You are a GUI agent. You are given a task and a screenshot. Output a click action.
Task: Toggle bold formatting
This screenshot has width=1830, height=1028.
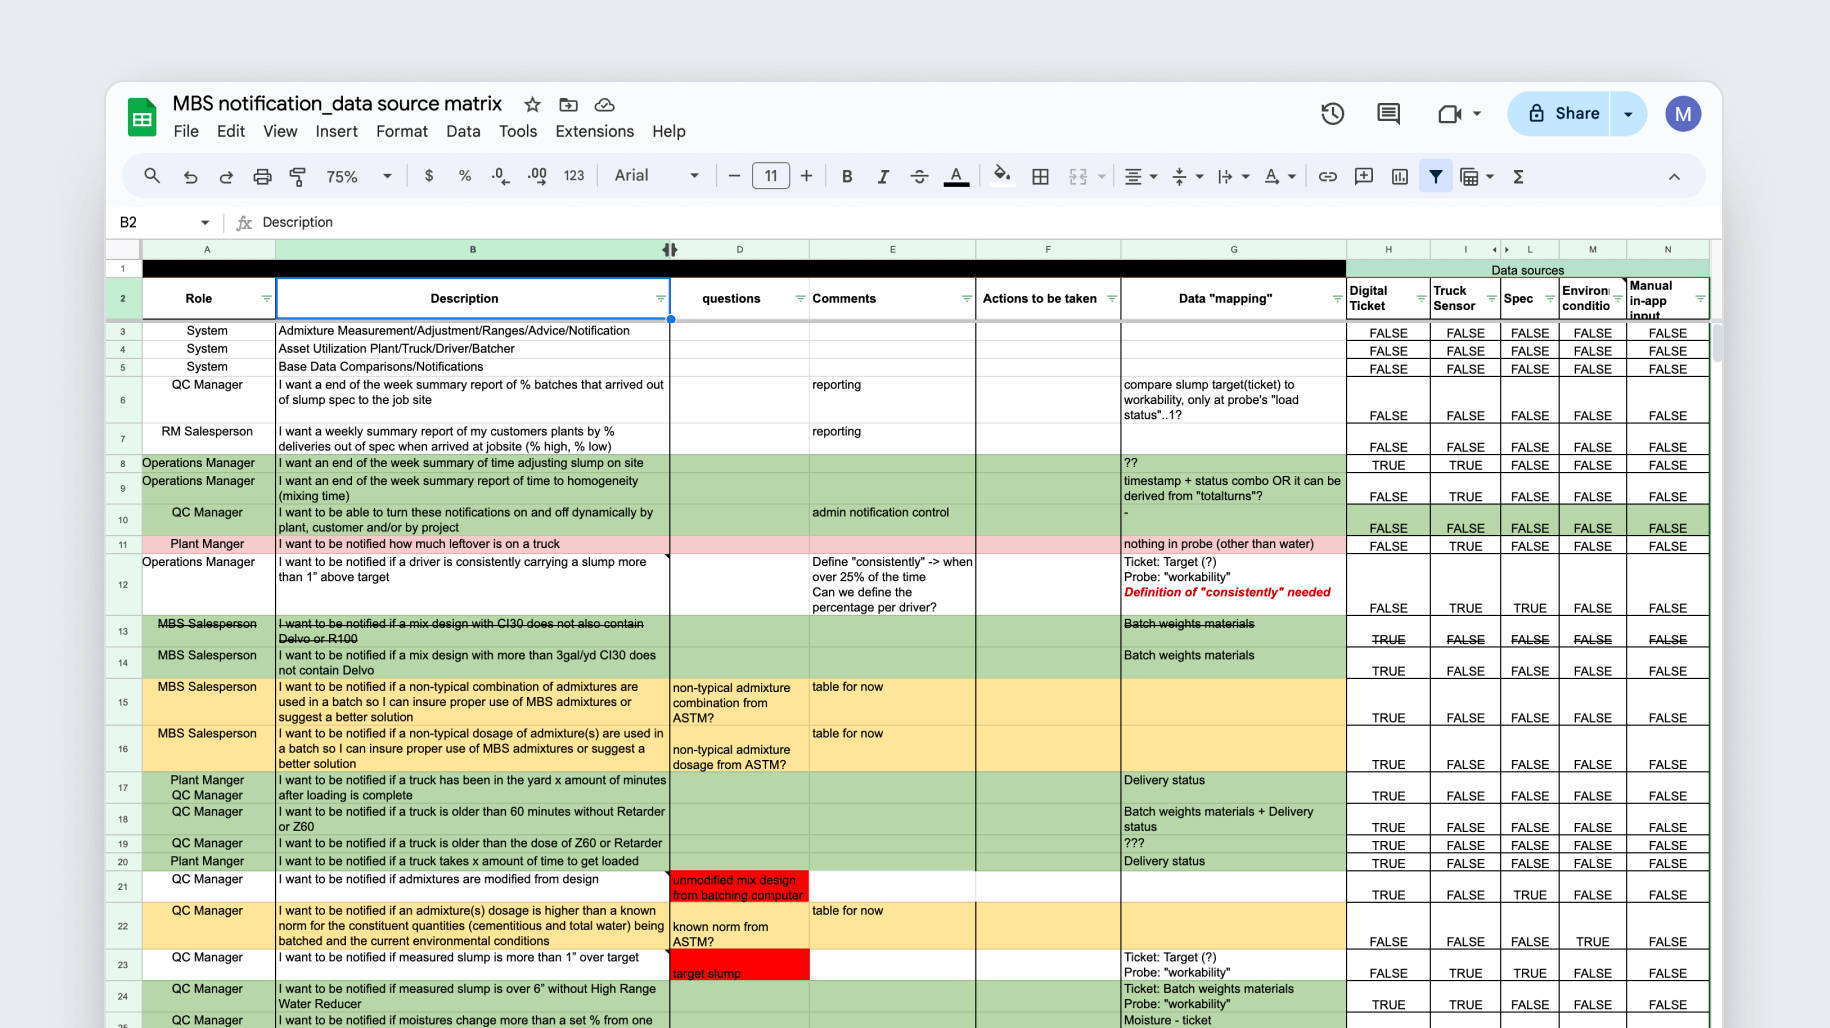coord(847,176)
